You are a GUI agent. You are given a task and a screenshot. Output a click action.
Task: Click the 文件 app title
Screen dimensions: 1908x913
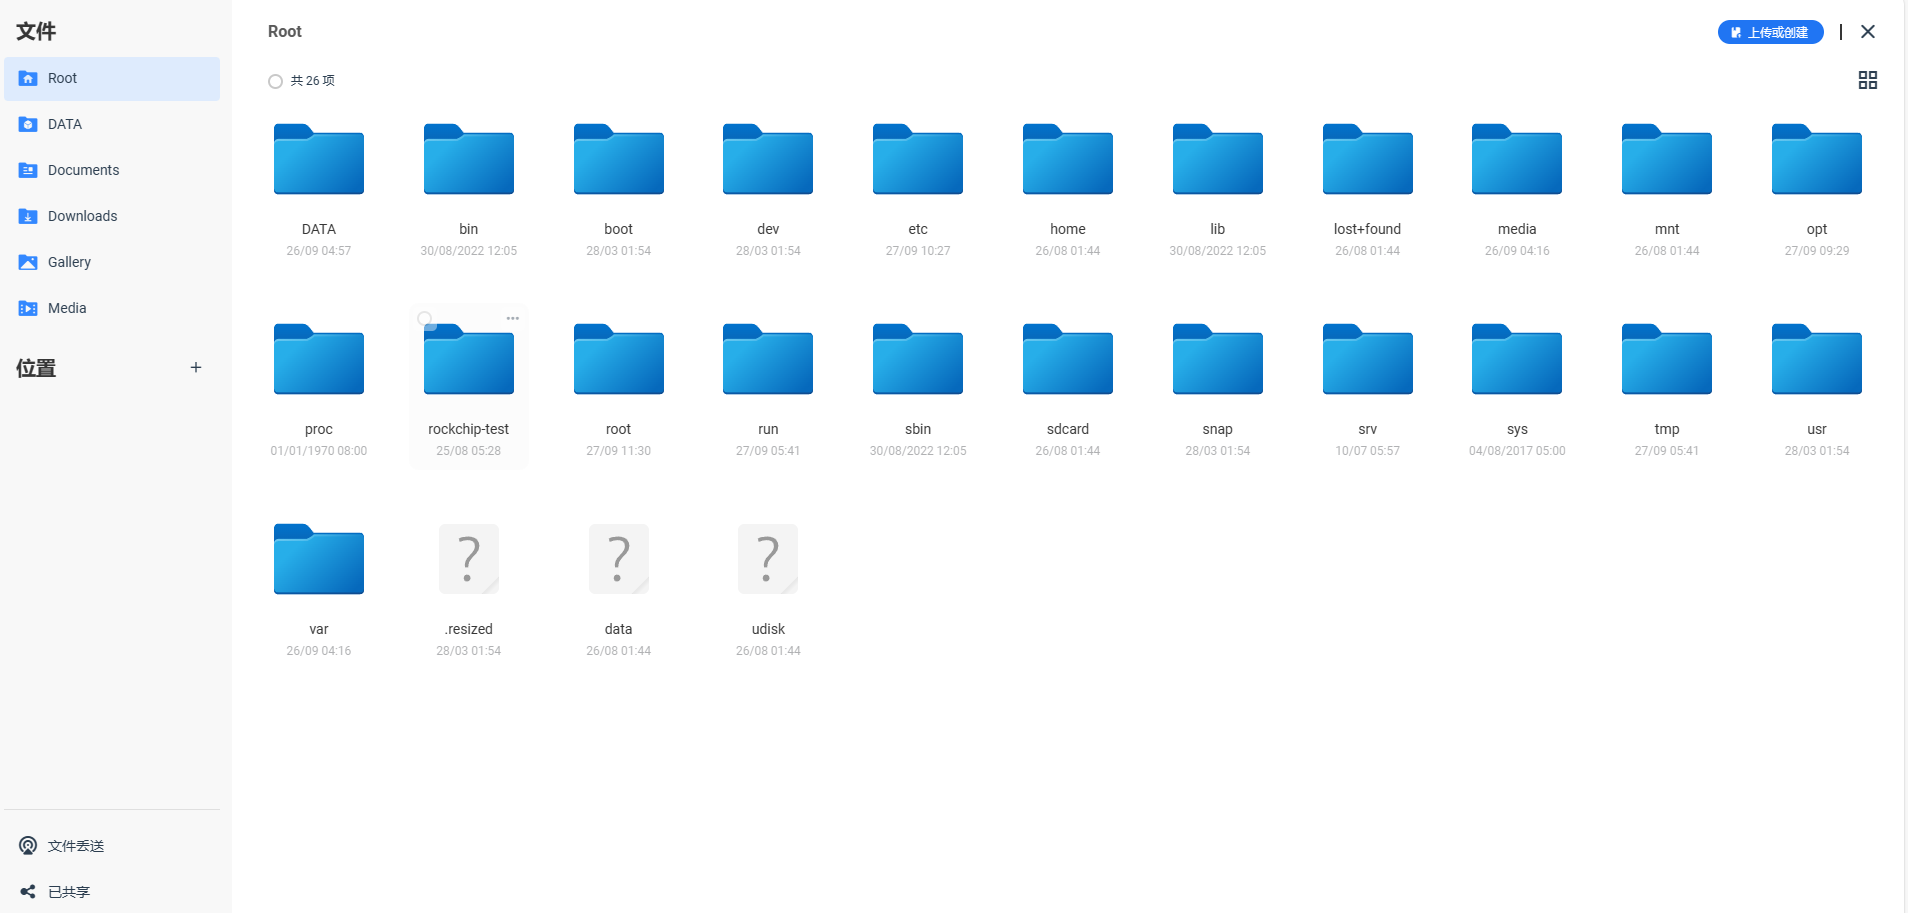point(36,32)
